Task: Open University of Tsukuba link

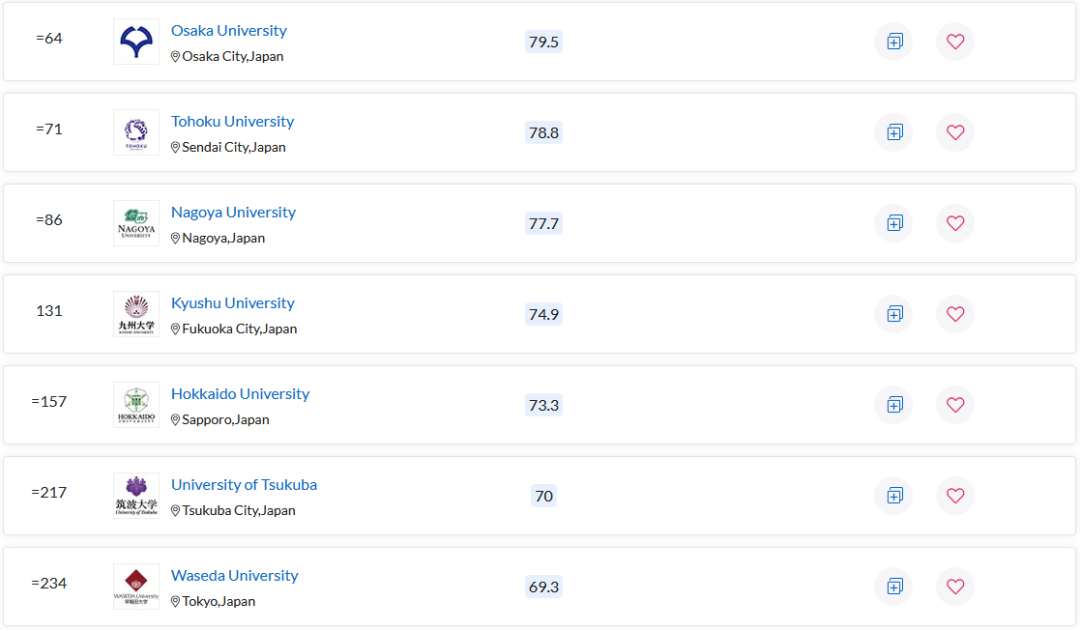Action: (244, 485)
